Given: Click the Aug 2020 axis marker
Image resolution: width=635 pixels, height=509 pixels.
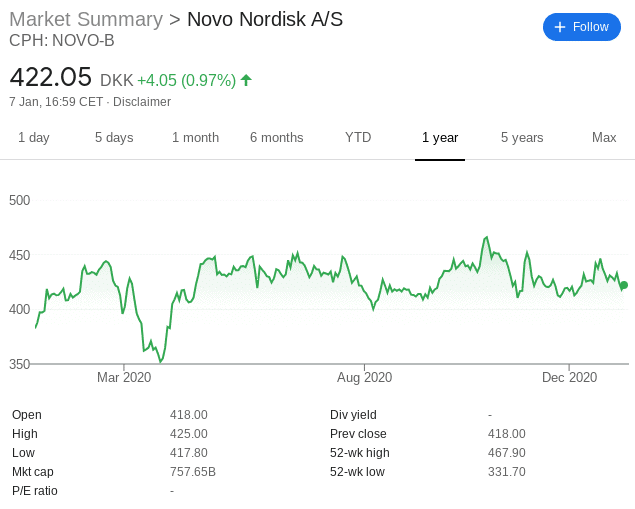Looking at the screenshot, I should [364, 377].
